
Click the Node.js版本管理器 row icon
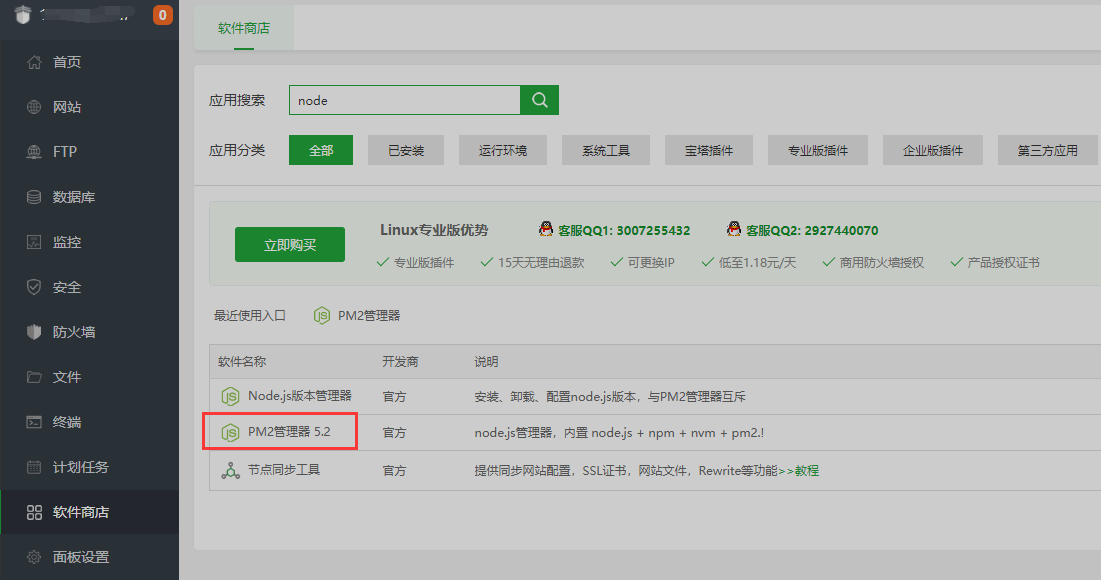(230, 397)
